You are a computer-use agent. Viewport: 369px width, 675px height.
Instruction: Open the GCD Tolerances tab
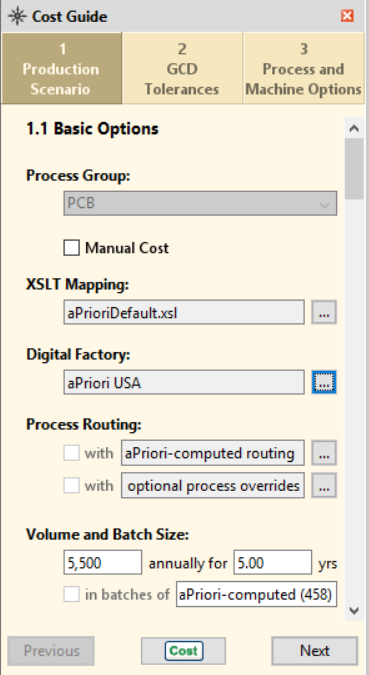(x=182, y=68)
